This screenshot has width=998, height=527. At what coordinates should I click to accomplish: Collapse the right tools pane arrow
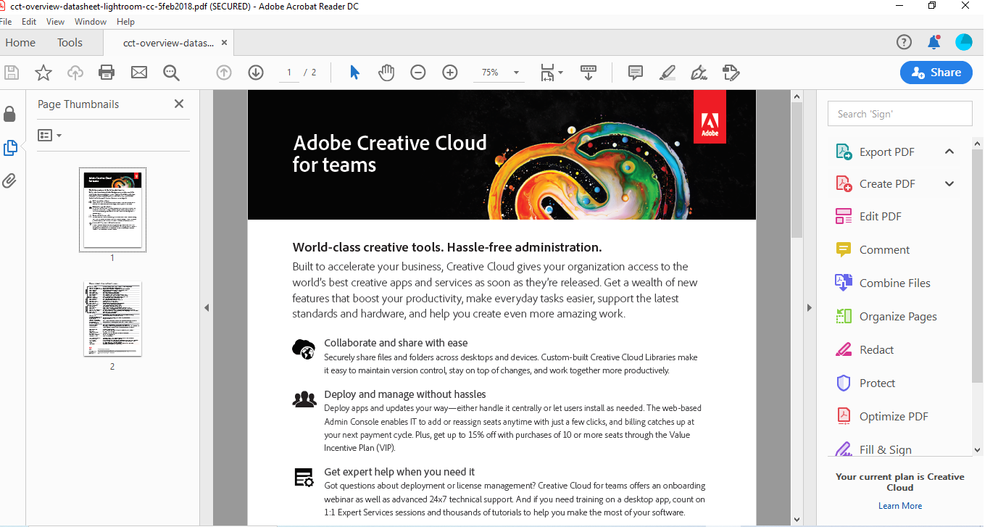pyautogui.click(x=809, y=307)
